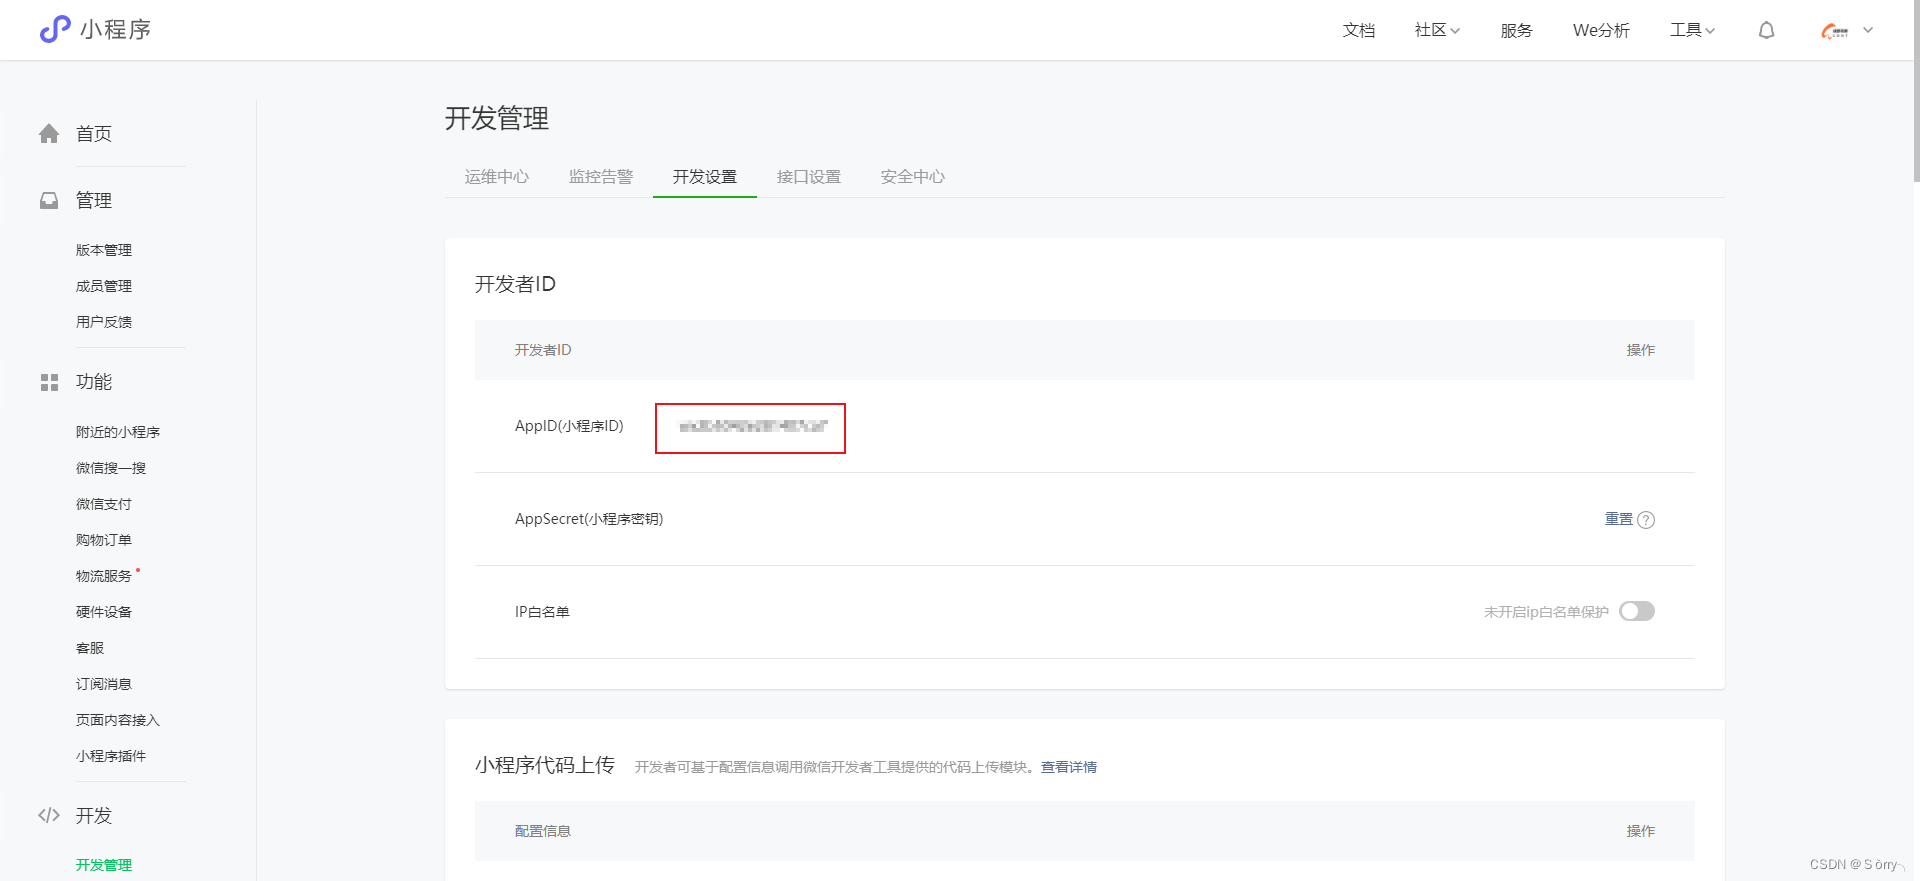This screenshot has width=1920, height=881.
Task: Open 成员管理 in the sidebar
Action: pos(104,286)
